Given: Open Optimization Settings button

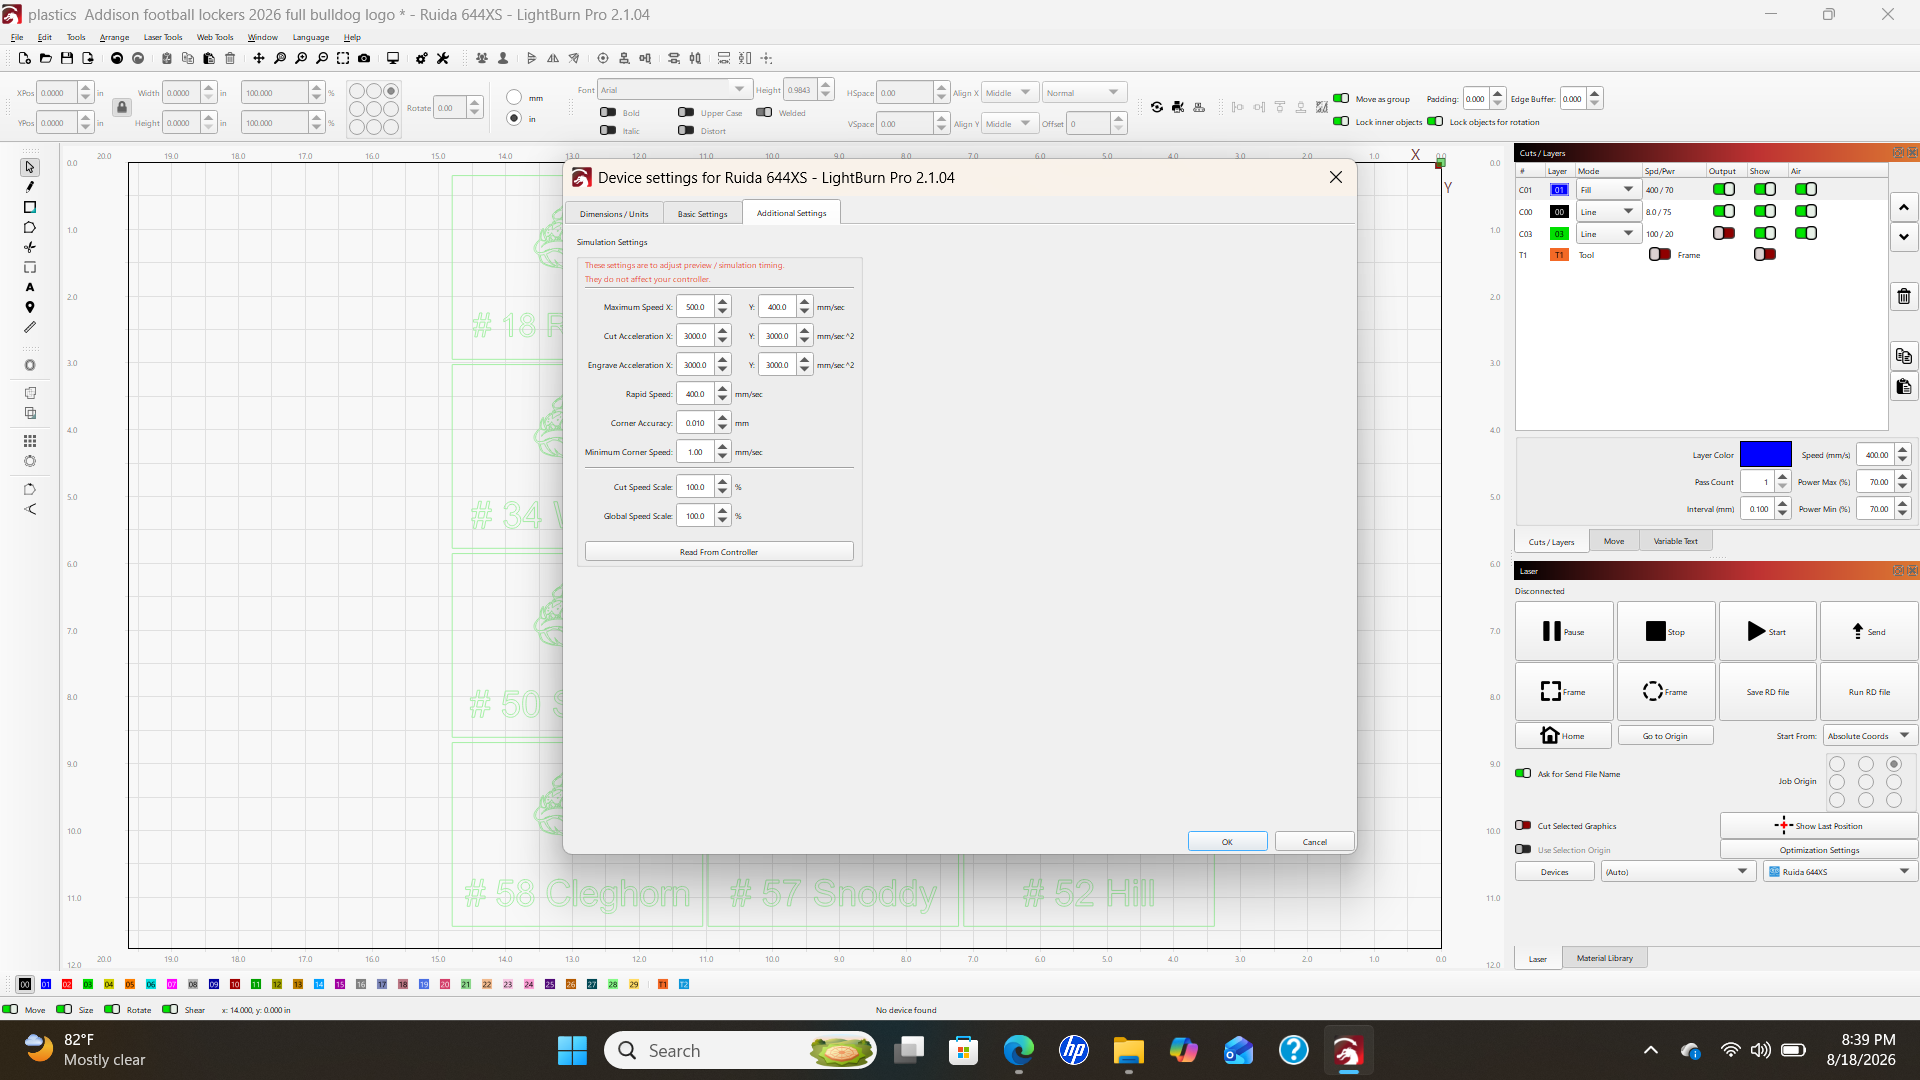Looking at the screenshot, I should pyautogui.click(x=1819, y=850).
